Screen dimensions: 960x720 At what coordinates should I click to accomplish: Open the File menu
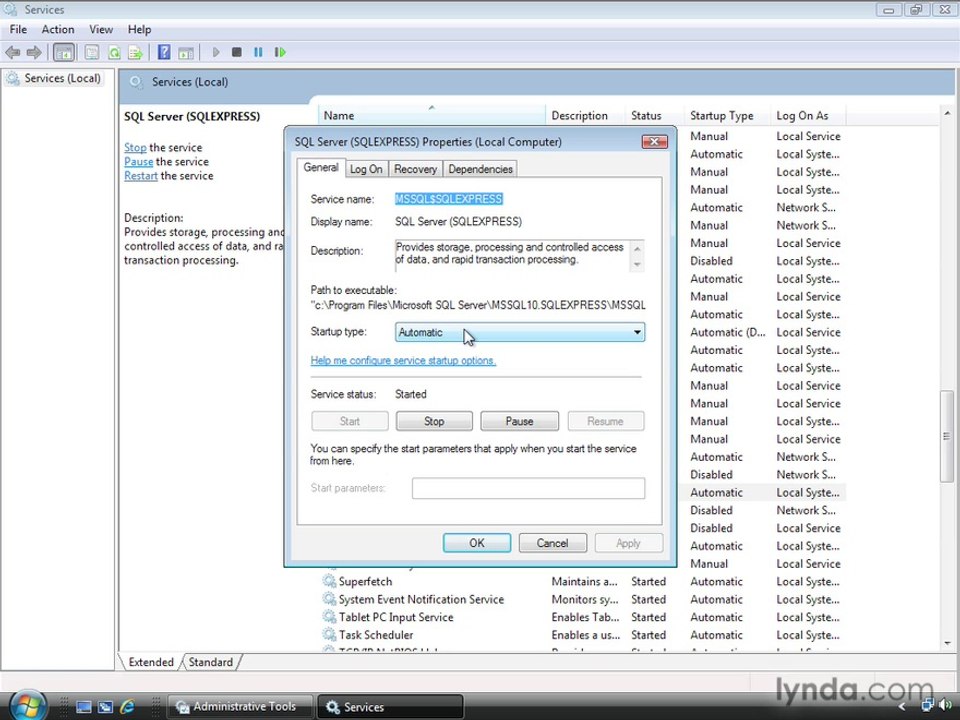[x=18, y=29]
